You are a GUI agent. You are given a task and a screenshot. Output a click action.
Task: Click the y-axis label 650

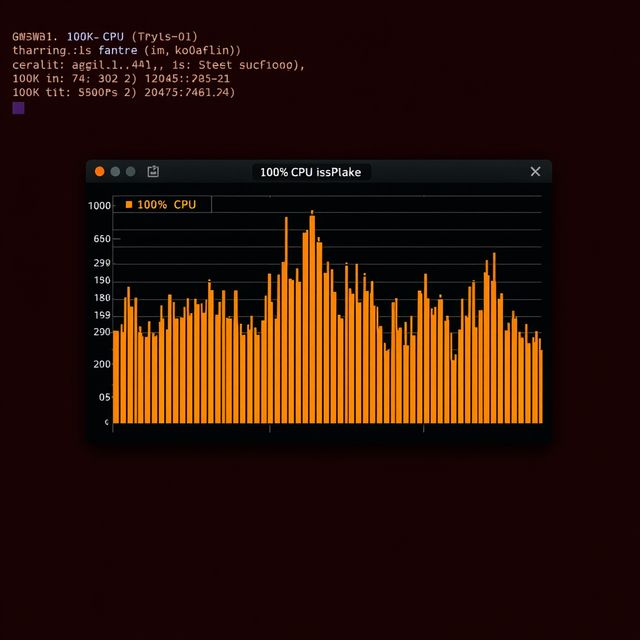click(x=102, y=239)
